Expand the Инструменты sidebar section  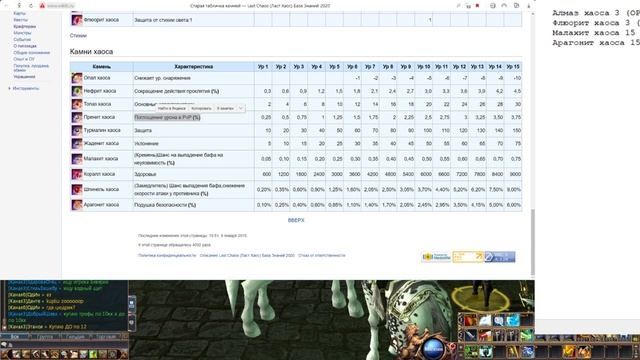point(25,88)
